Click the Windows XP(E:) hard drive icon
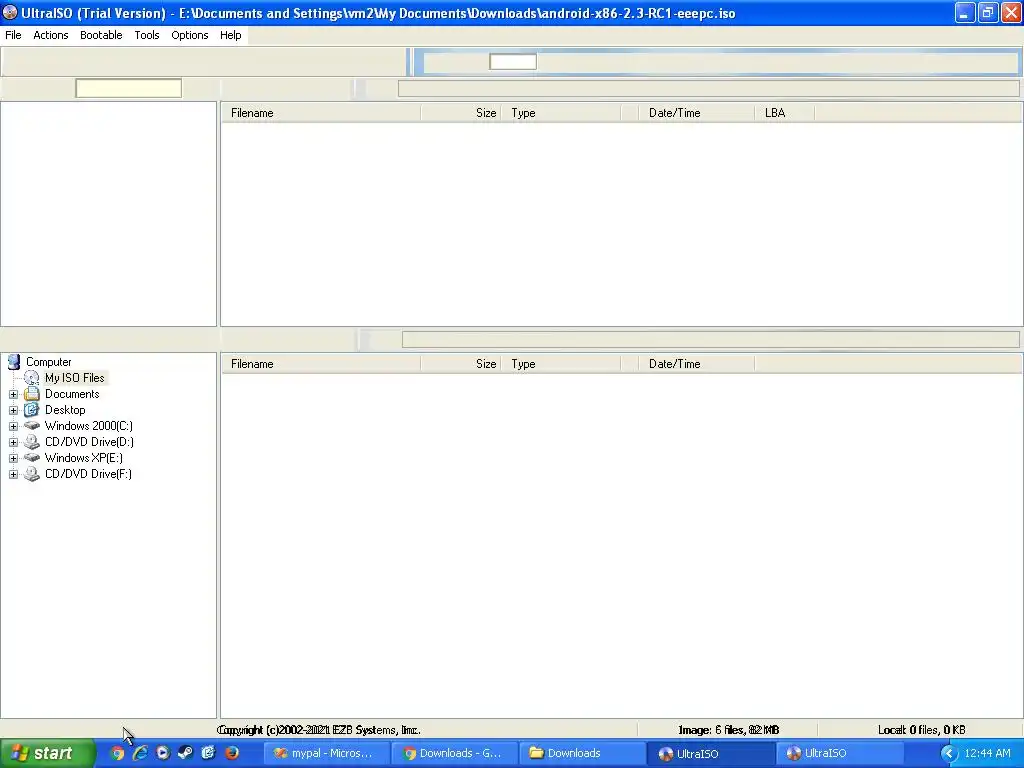 tap(31, 458)
